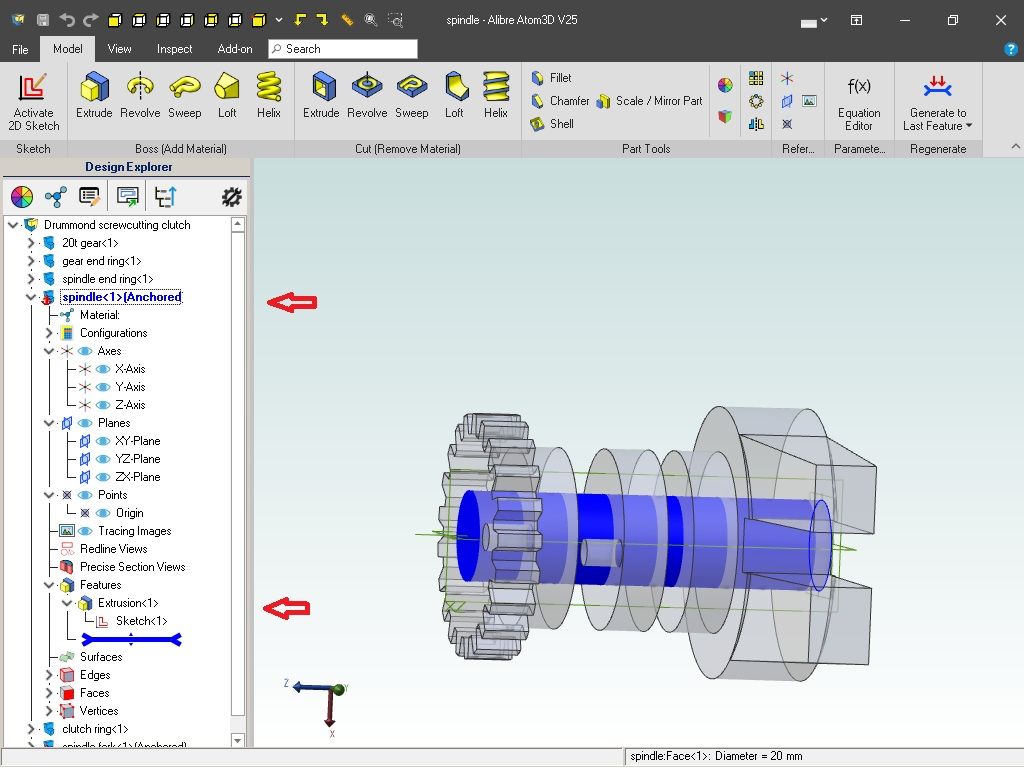Click the redo arrow in title bar
Image resolution: width=1024 pixels, height=768 pixels.
tap(91, 20)
